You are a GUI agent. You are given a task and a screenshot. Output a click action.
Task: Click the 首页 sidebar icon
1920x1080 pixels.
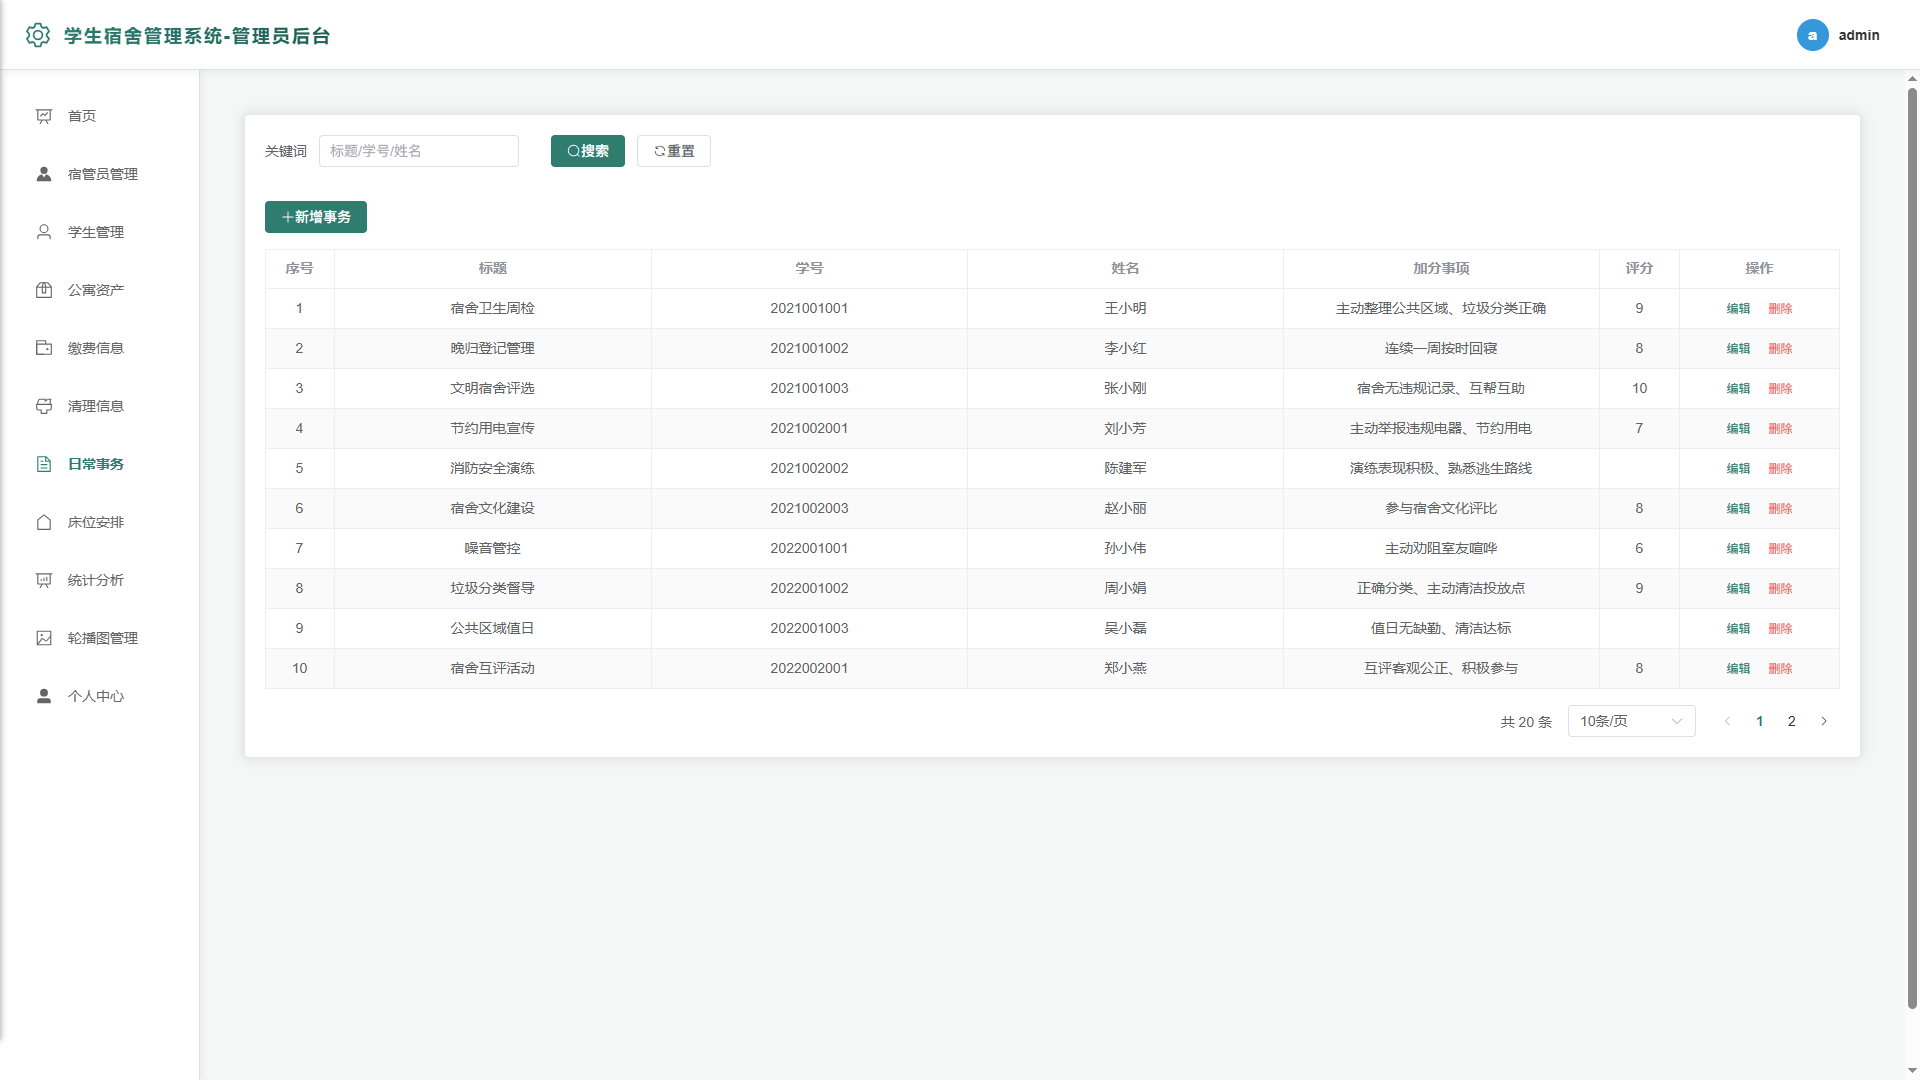point(44,116)
